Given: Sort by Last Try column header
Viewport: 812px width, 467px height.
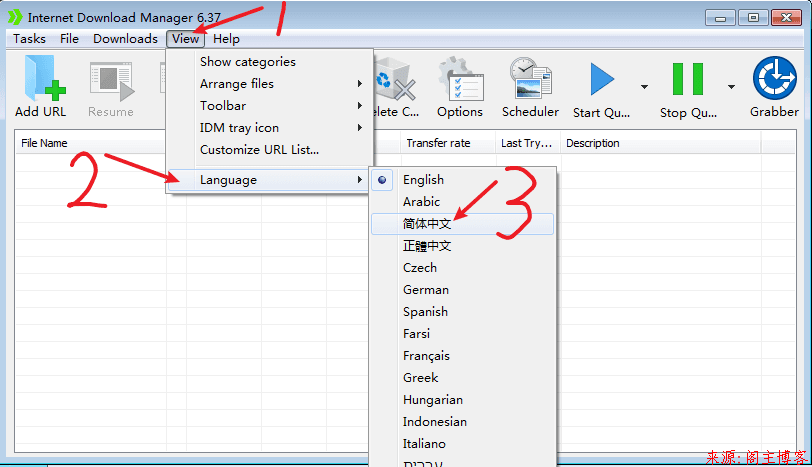Looking at the screenshot, I should 528,143.
